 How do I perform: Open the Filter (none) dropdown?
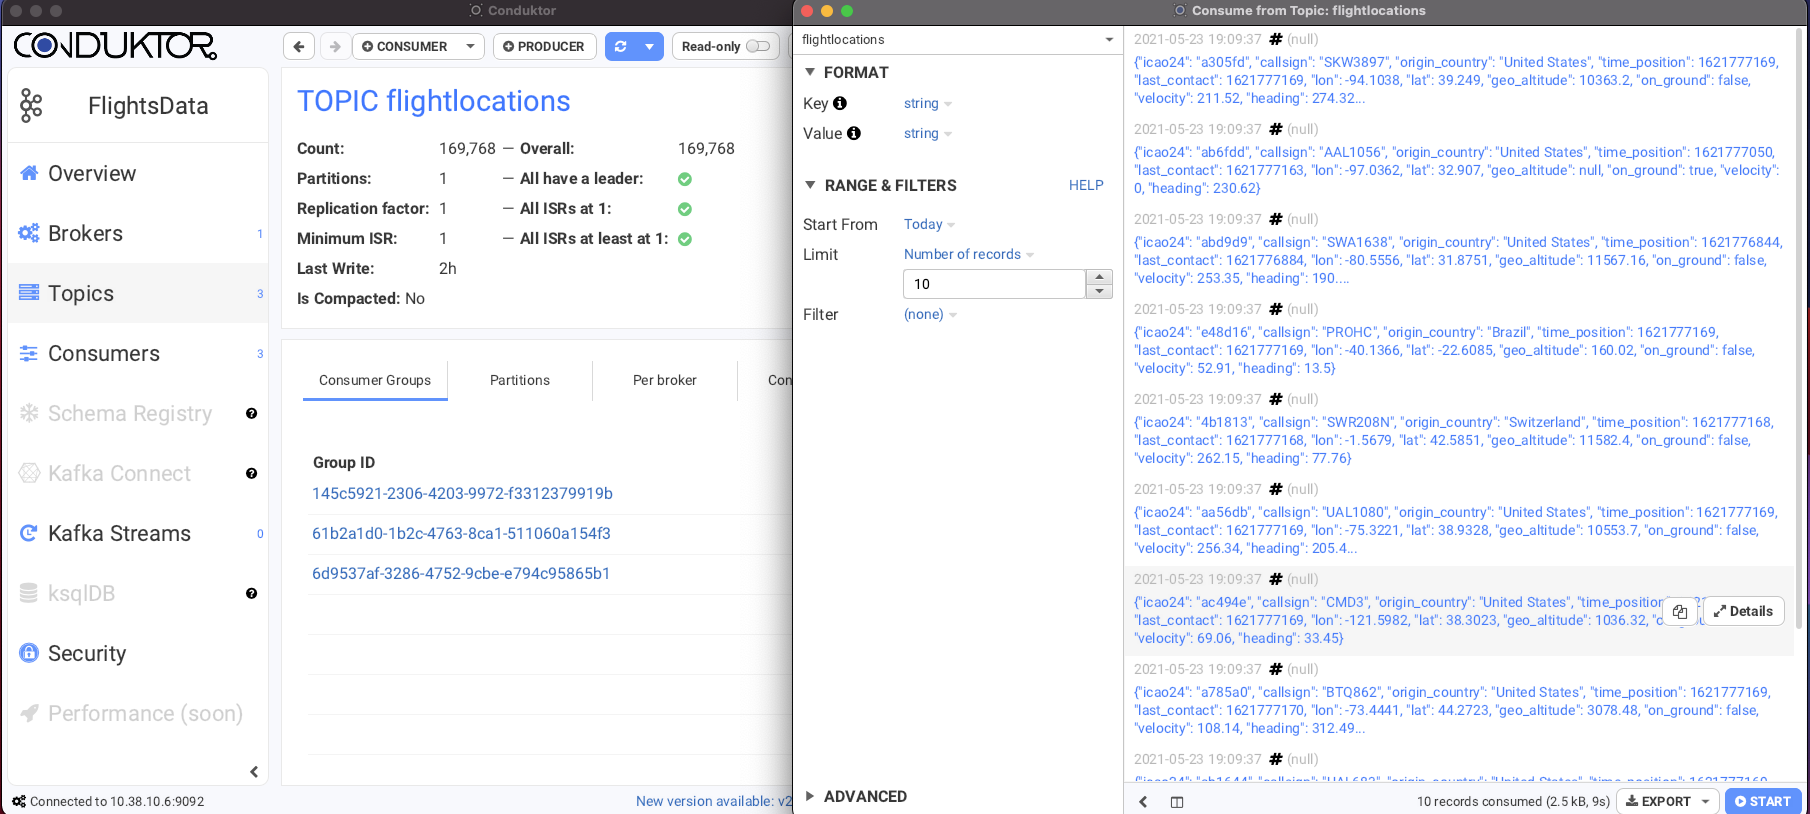930,314
